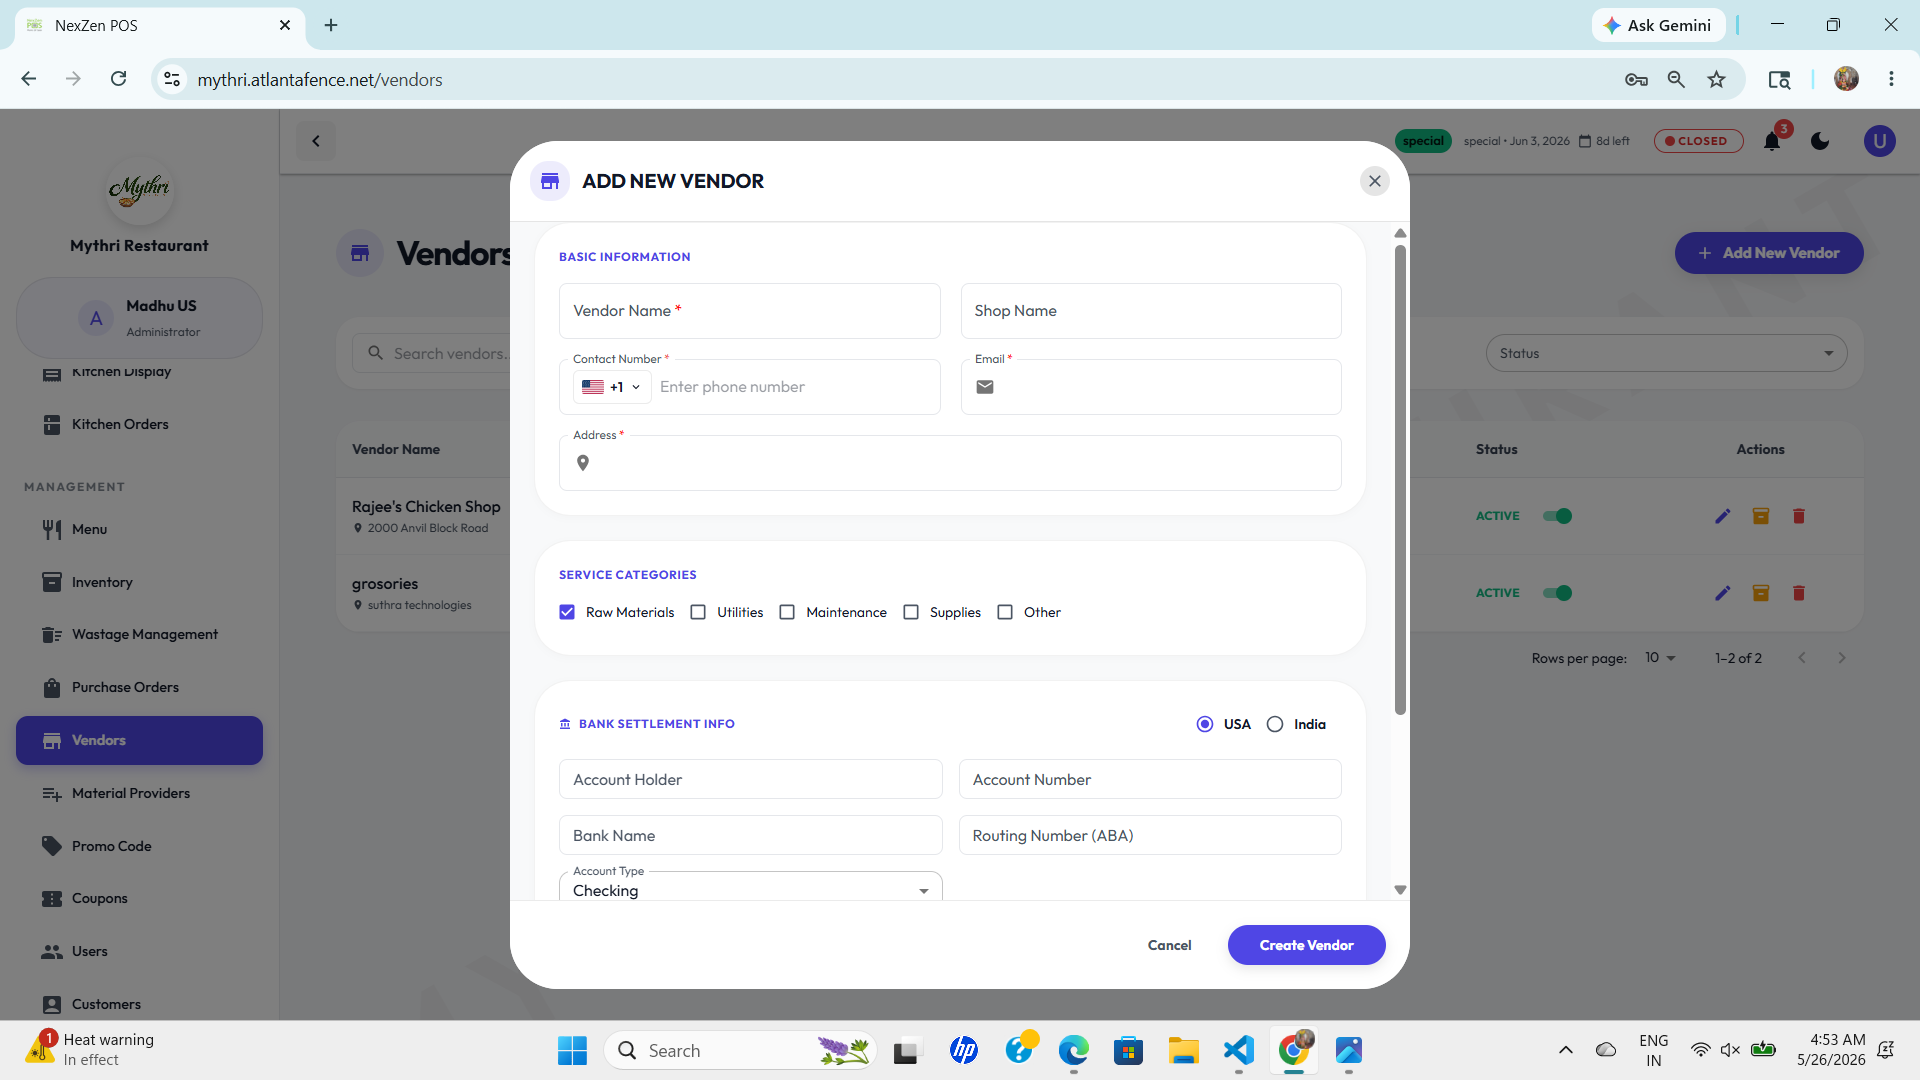This screenshot has height=1080, width=1920.
Task: Check the Supplies category
Action: click(x=911, y=612)
